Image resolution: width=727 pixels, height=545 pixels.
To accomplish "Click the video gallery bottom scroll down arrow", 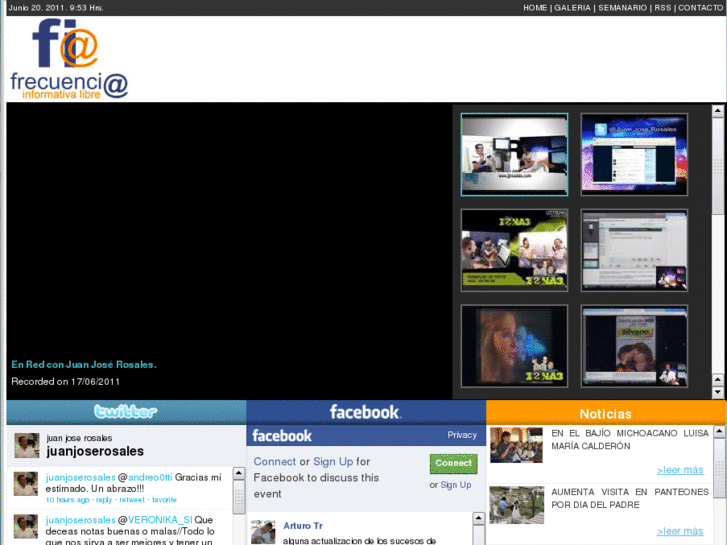I will pos(717,392).
